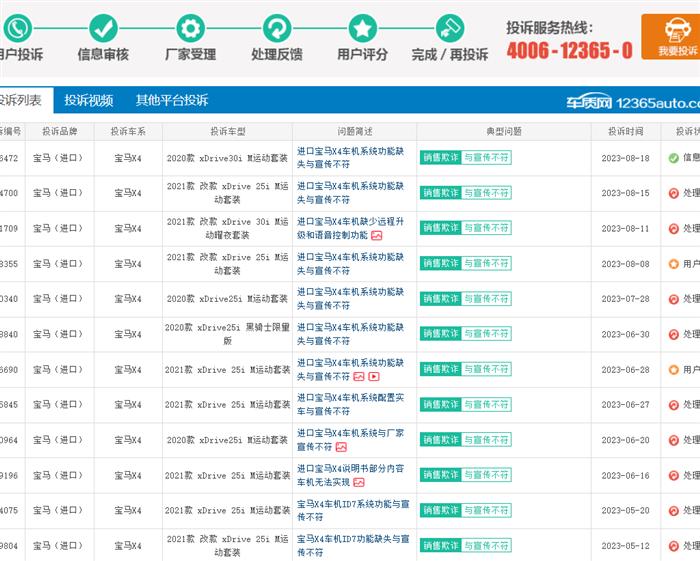Click the date cell 2023-06-27
Viewport: 700px width, 561px height.
625,405
